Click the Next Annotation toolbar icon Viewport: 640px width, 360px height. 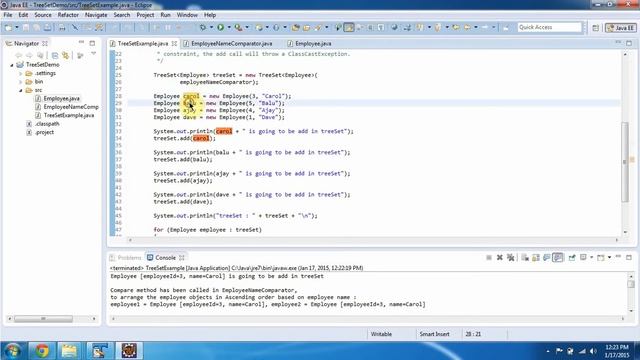coord(419,27)
